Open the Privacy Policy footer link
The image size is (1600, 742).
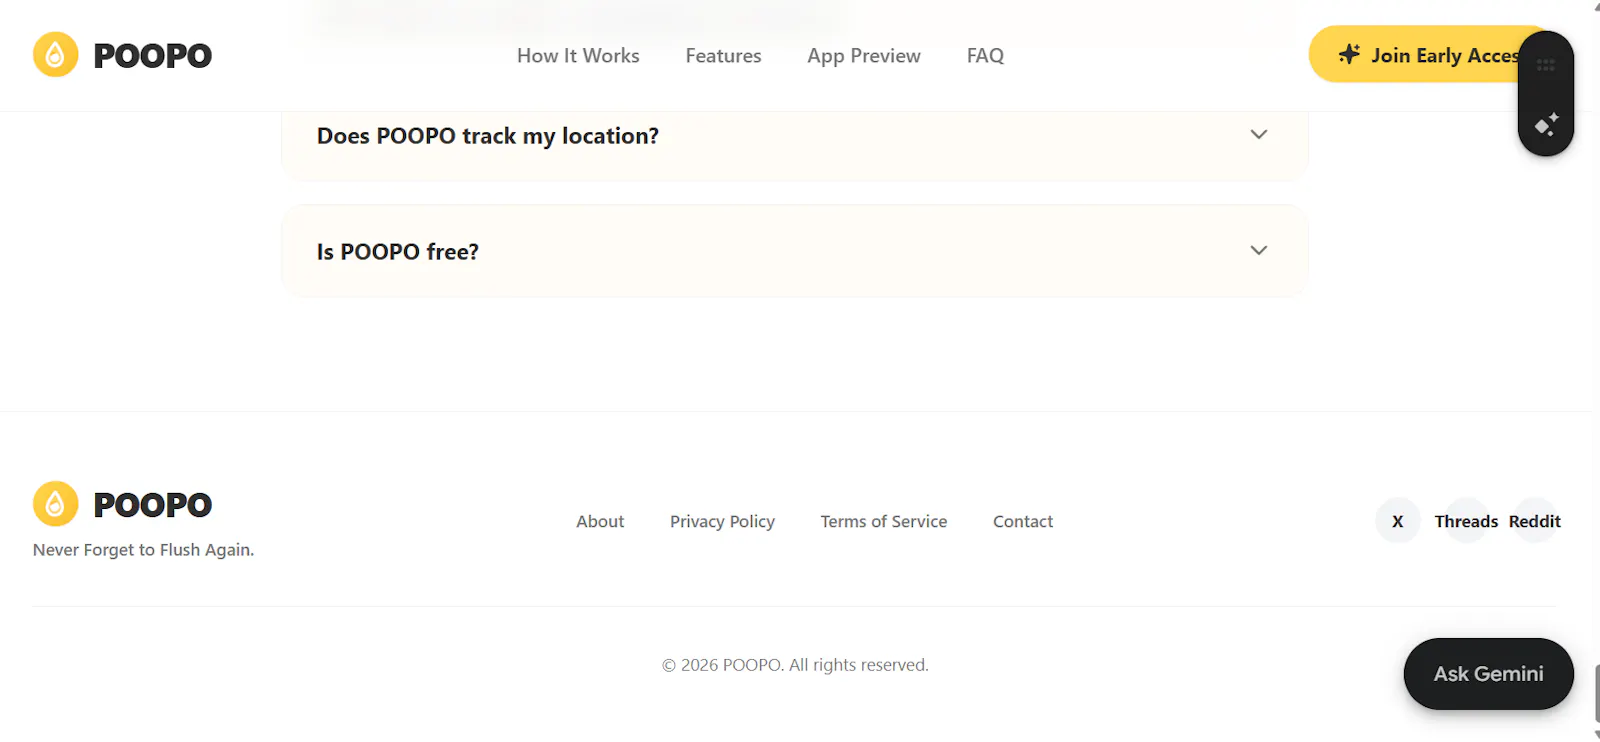pos(722,521)
